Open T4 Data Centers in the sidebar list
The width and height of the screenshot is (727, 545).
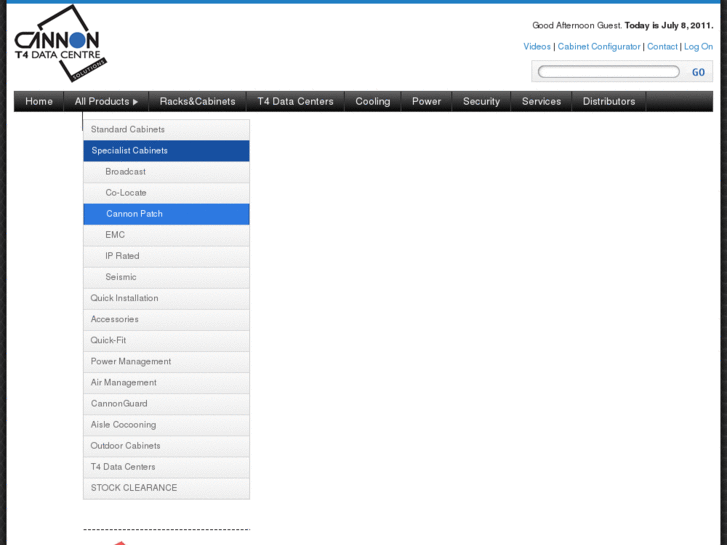click(x=166, y=467)
